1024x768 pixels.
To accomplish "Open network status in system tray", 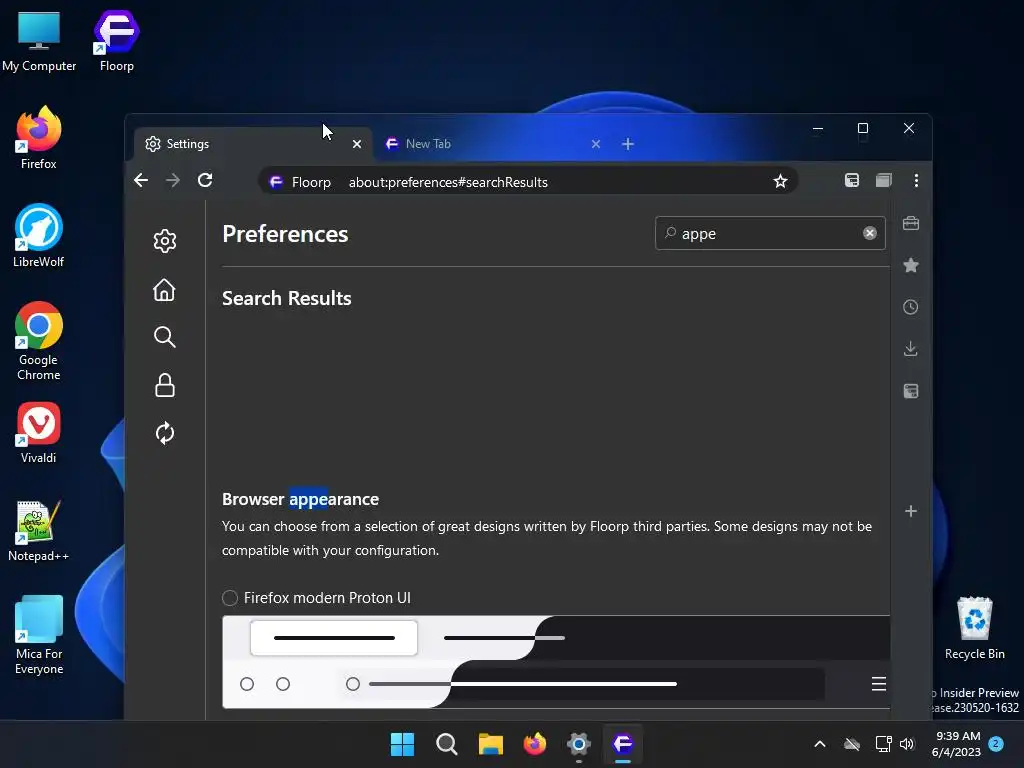I will coord(883,744).
